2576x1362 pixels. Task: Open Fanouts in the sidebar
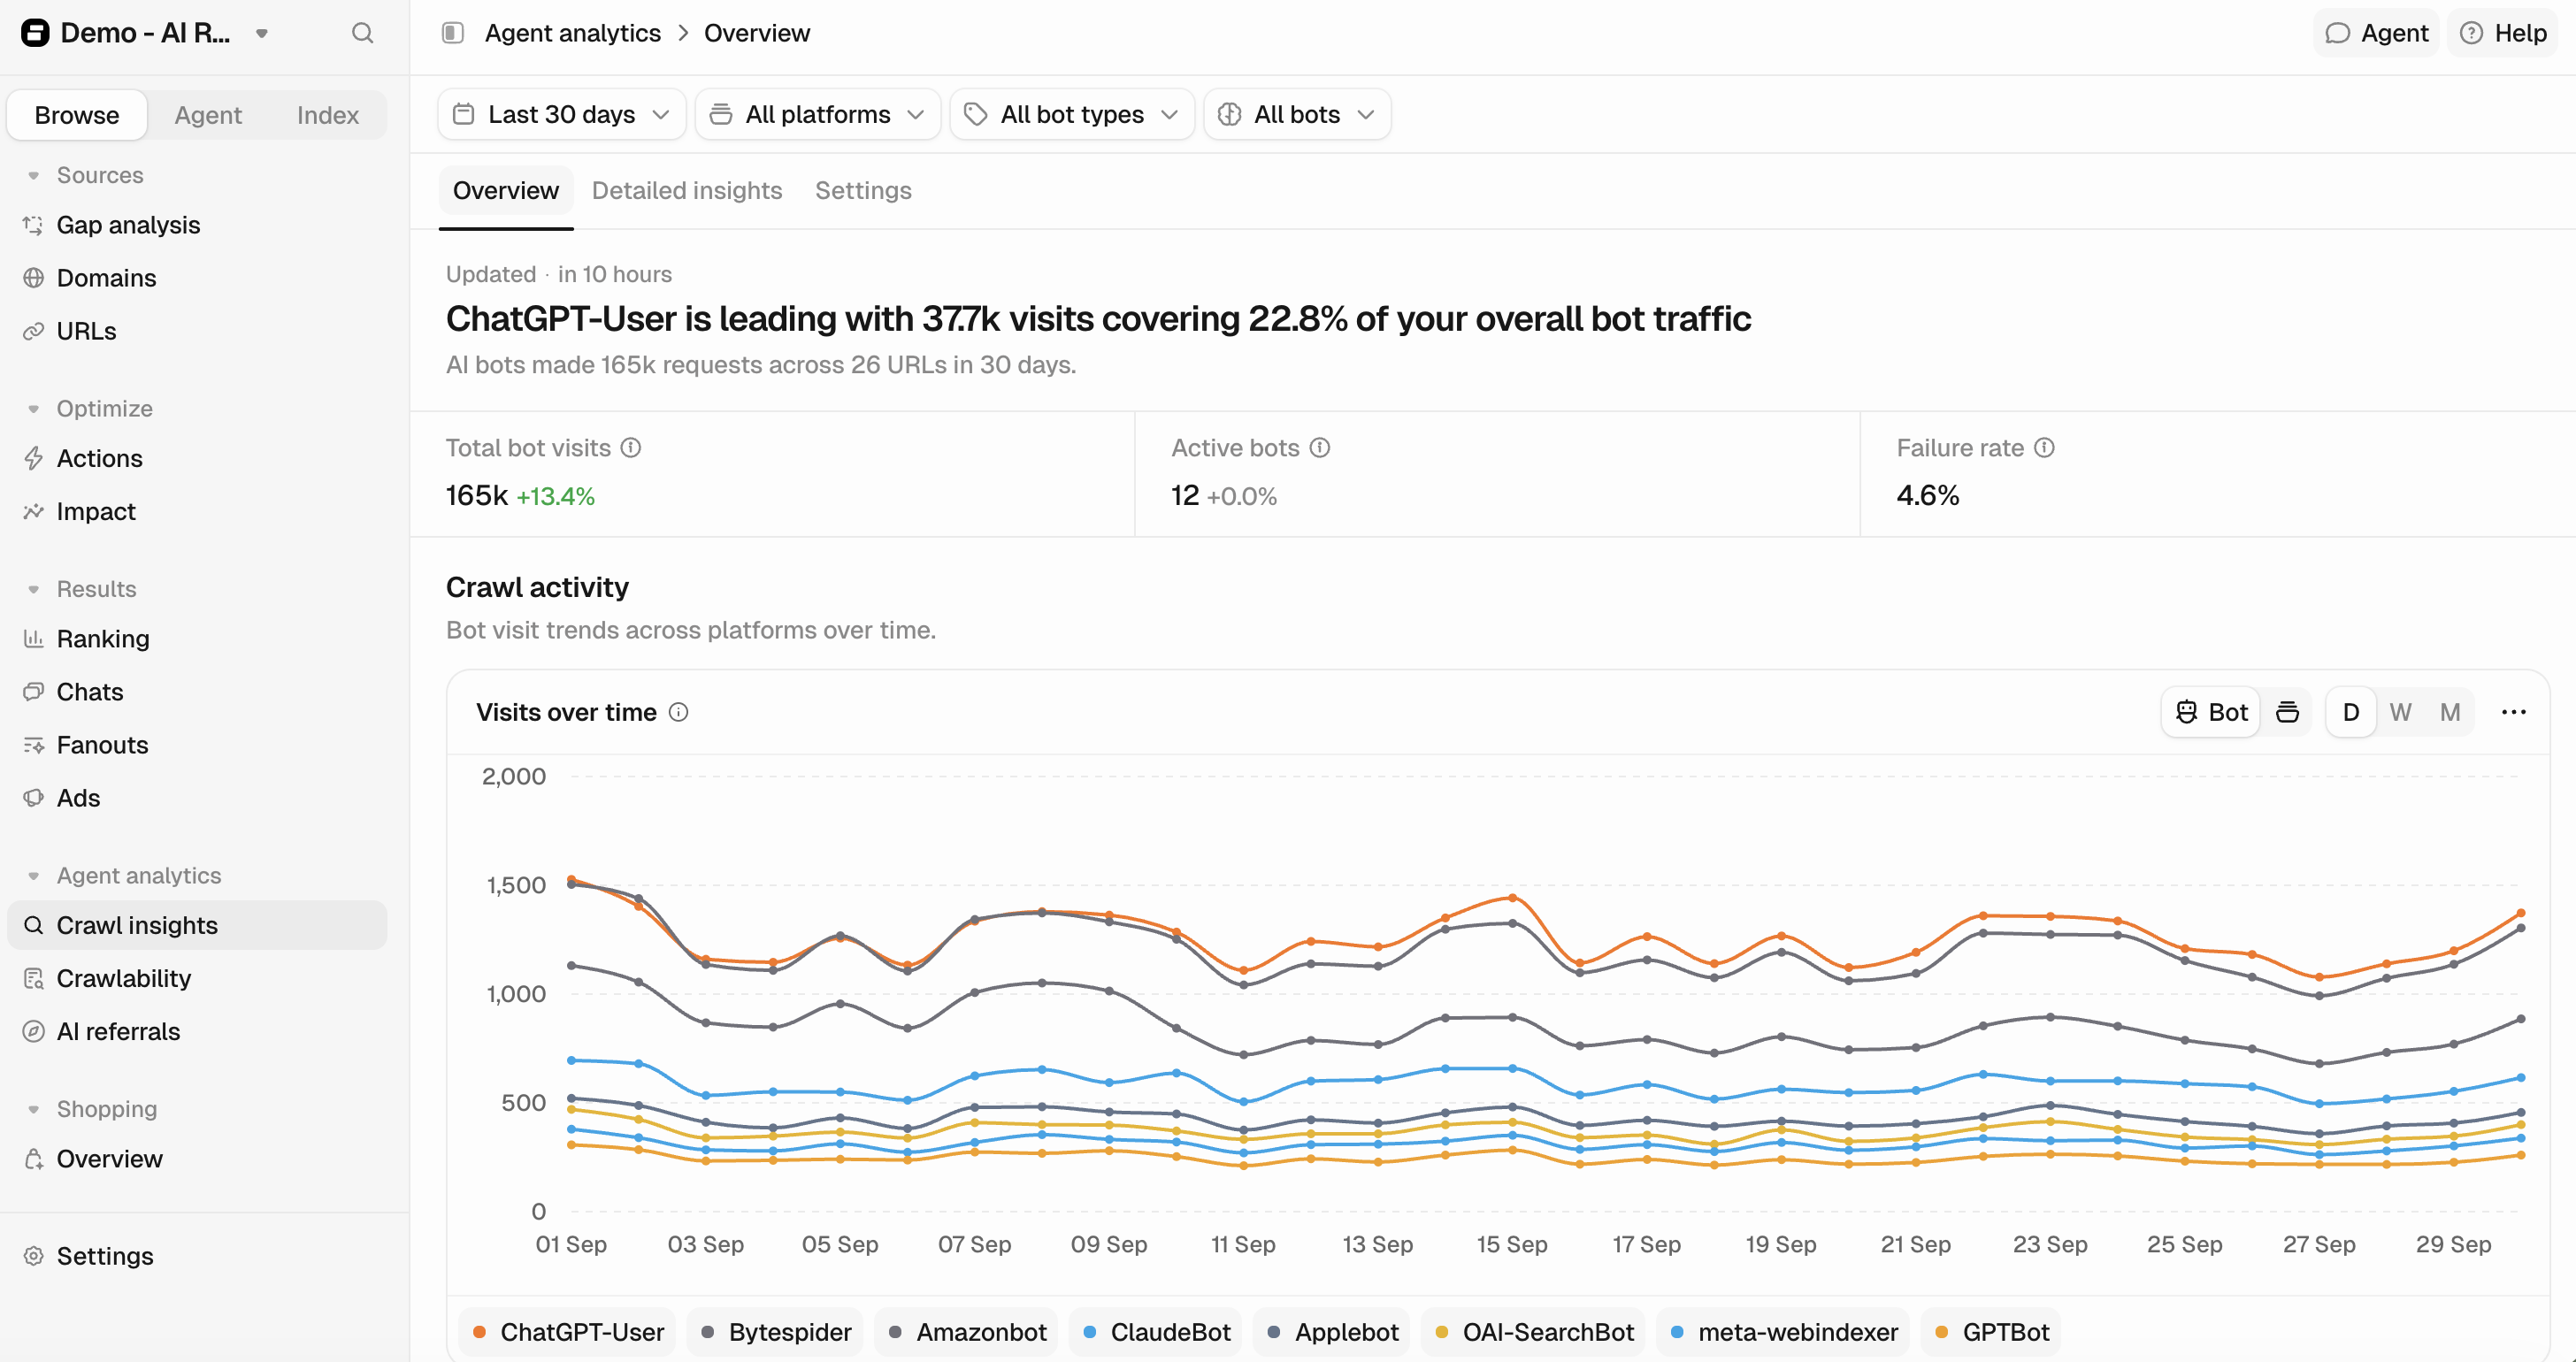point(102,745)
